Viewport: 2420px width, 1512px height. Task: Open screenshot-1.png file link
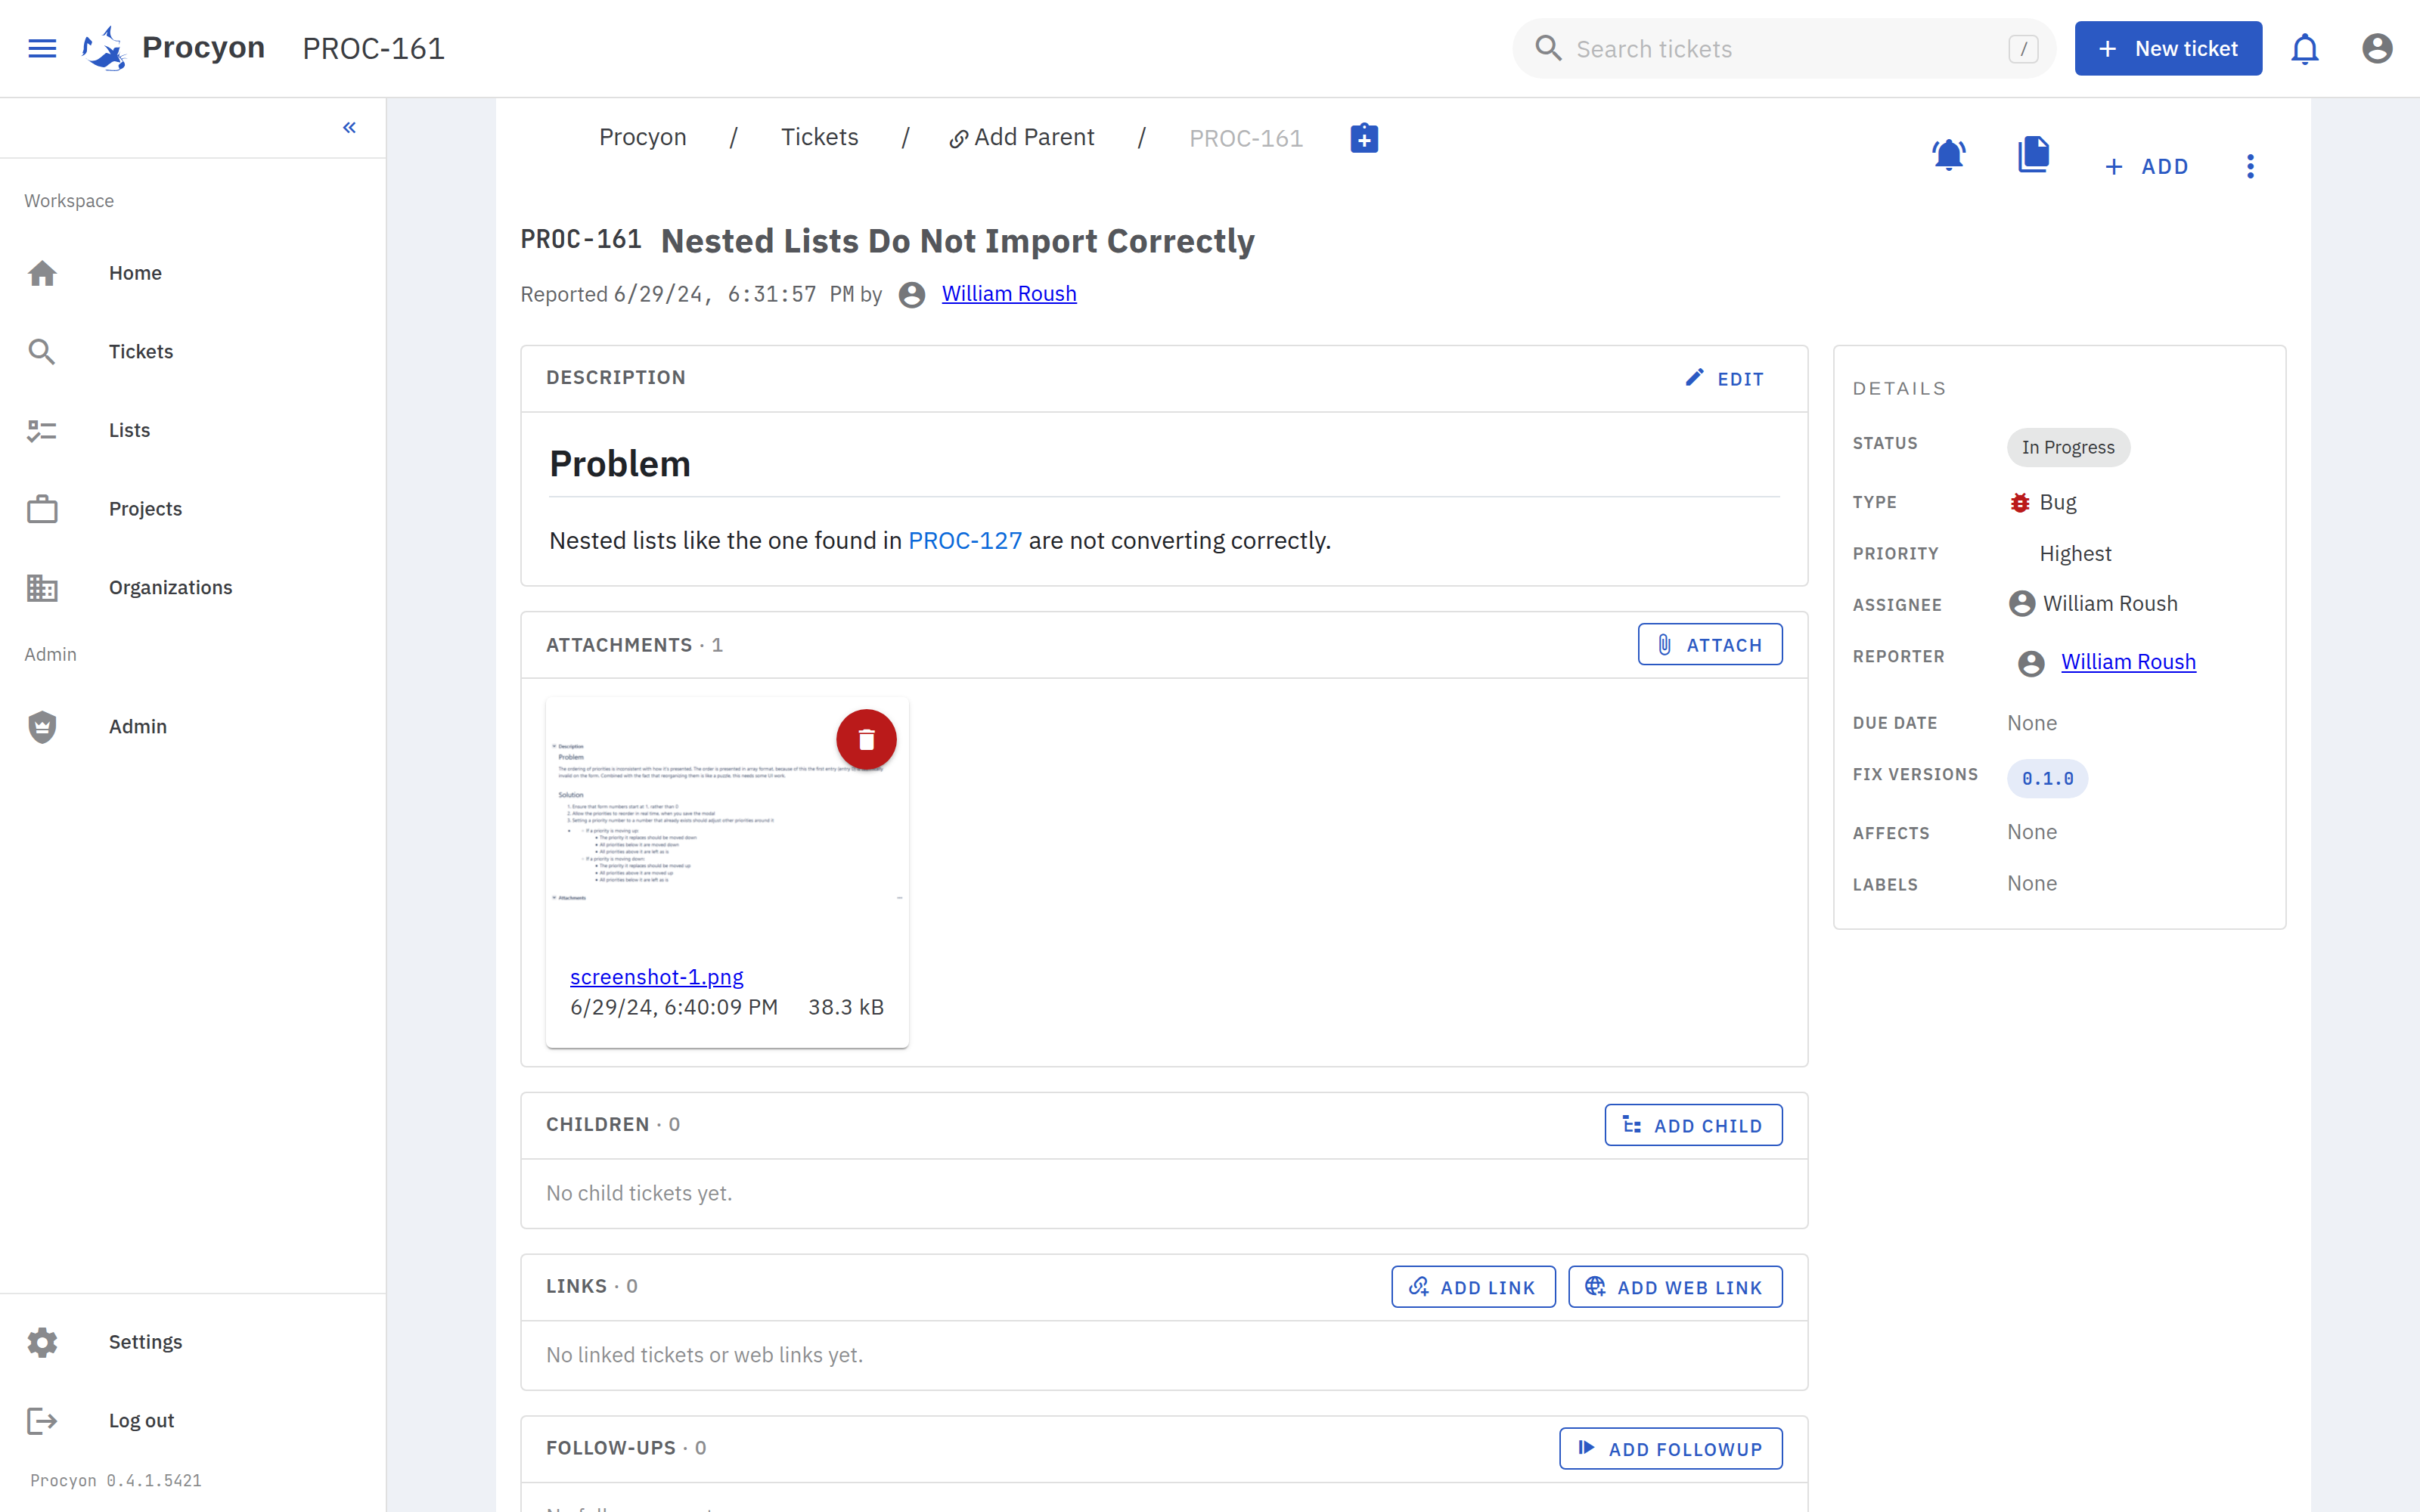tap(656, 977)
